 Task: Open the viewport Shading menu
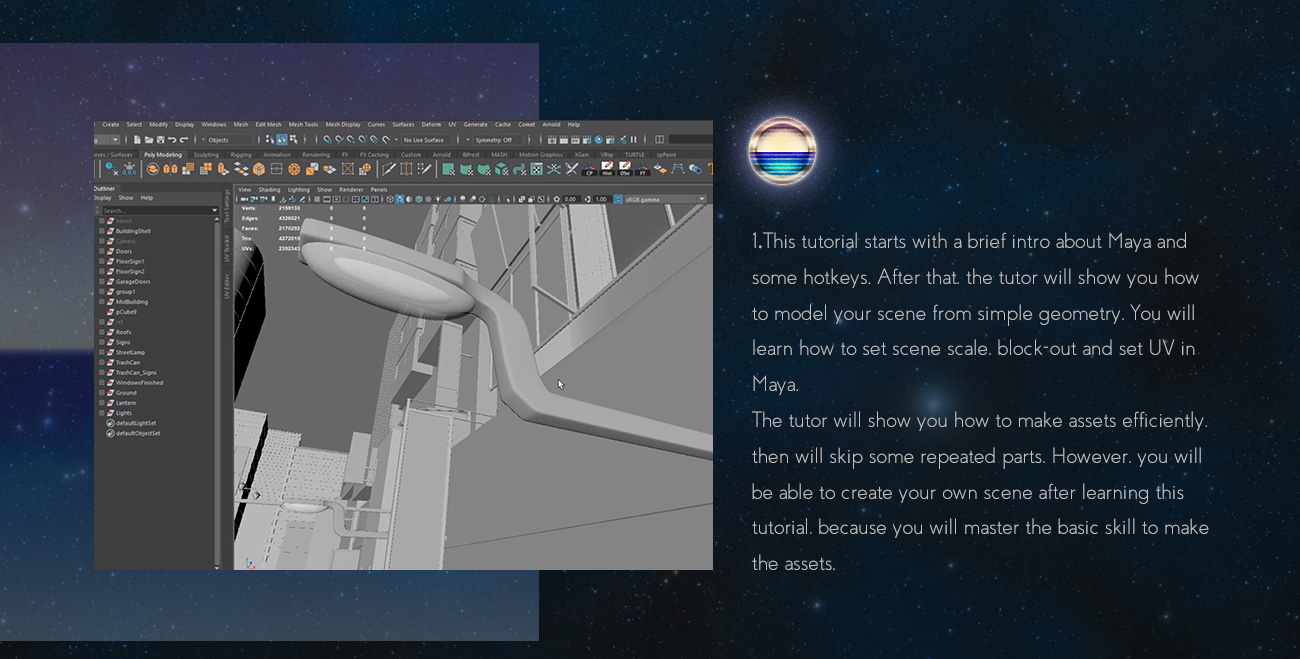tap(270, 189)
